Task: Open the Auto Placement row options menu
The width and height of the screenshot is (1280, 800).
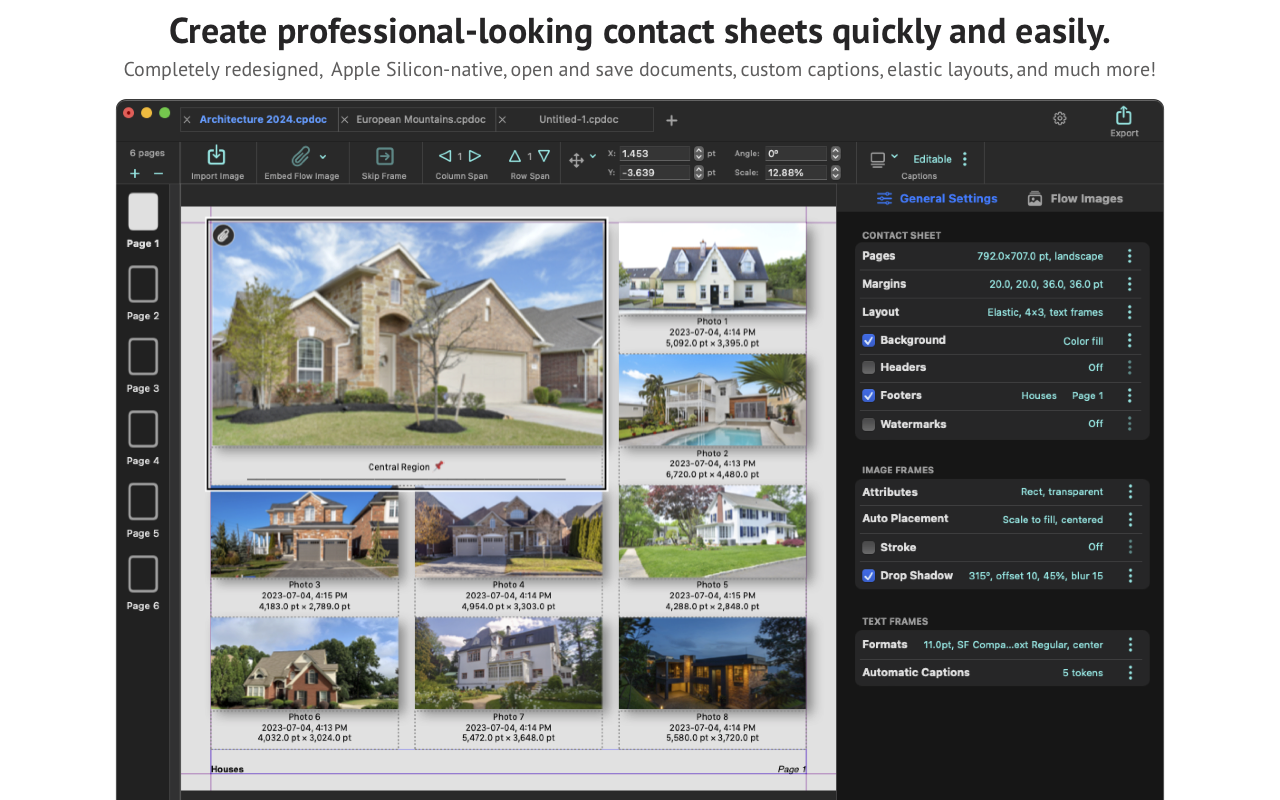Action: (x=1130, y=519)
